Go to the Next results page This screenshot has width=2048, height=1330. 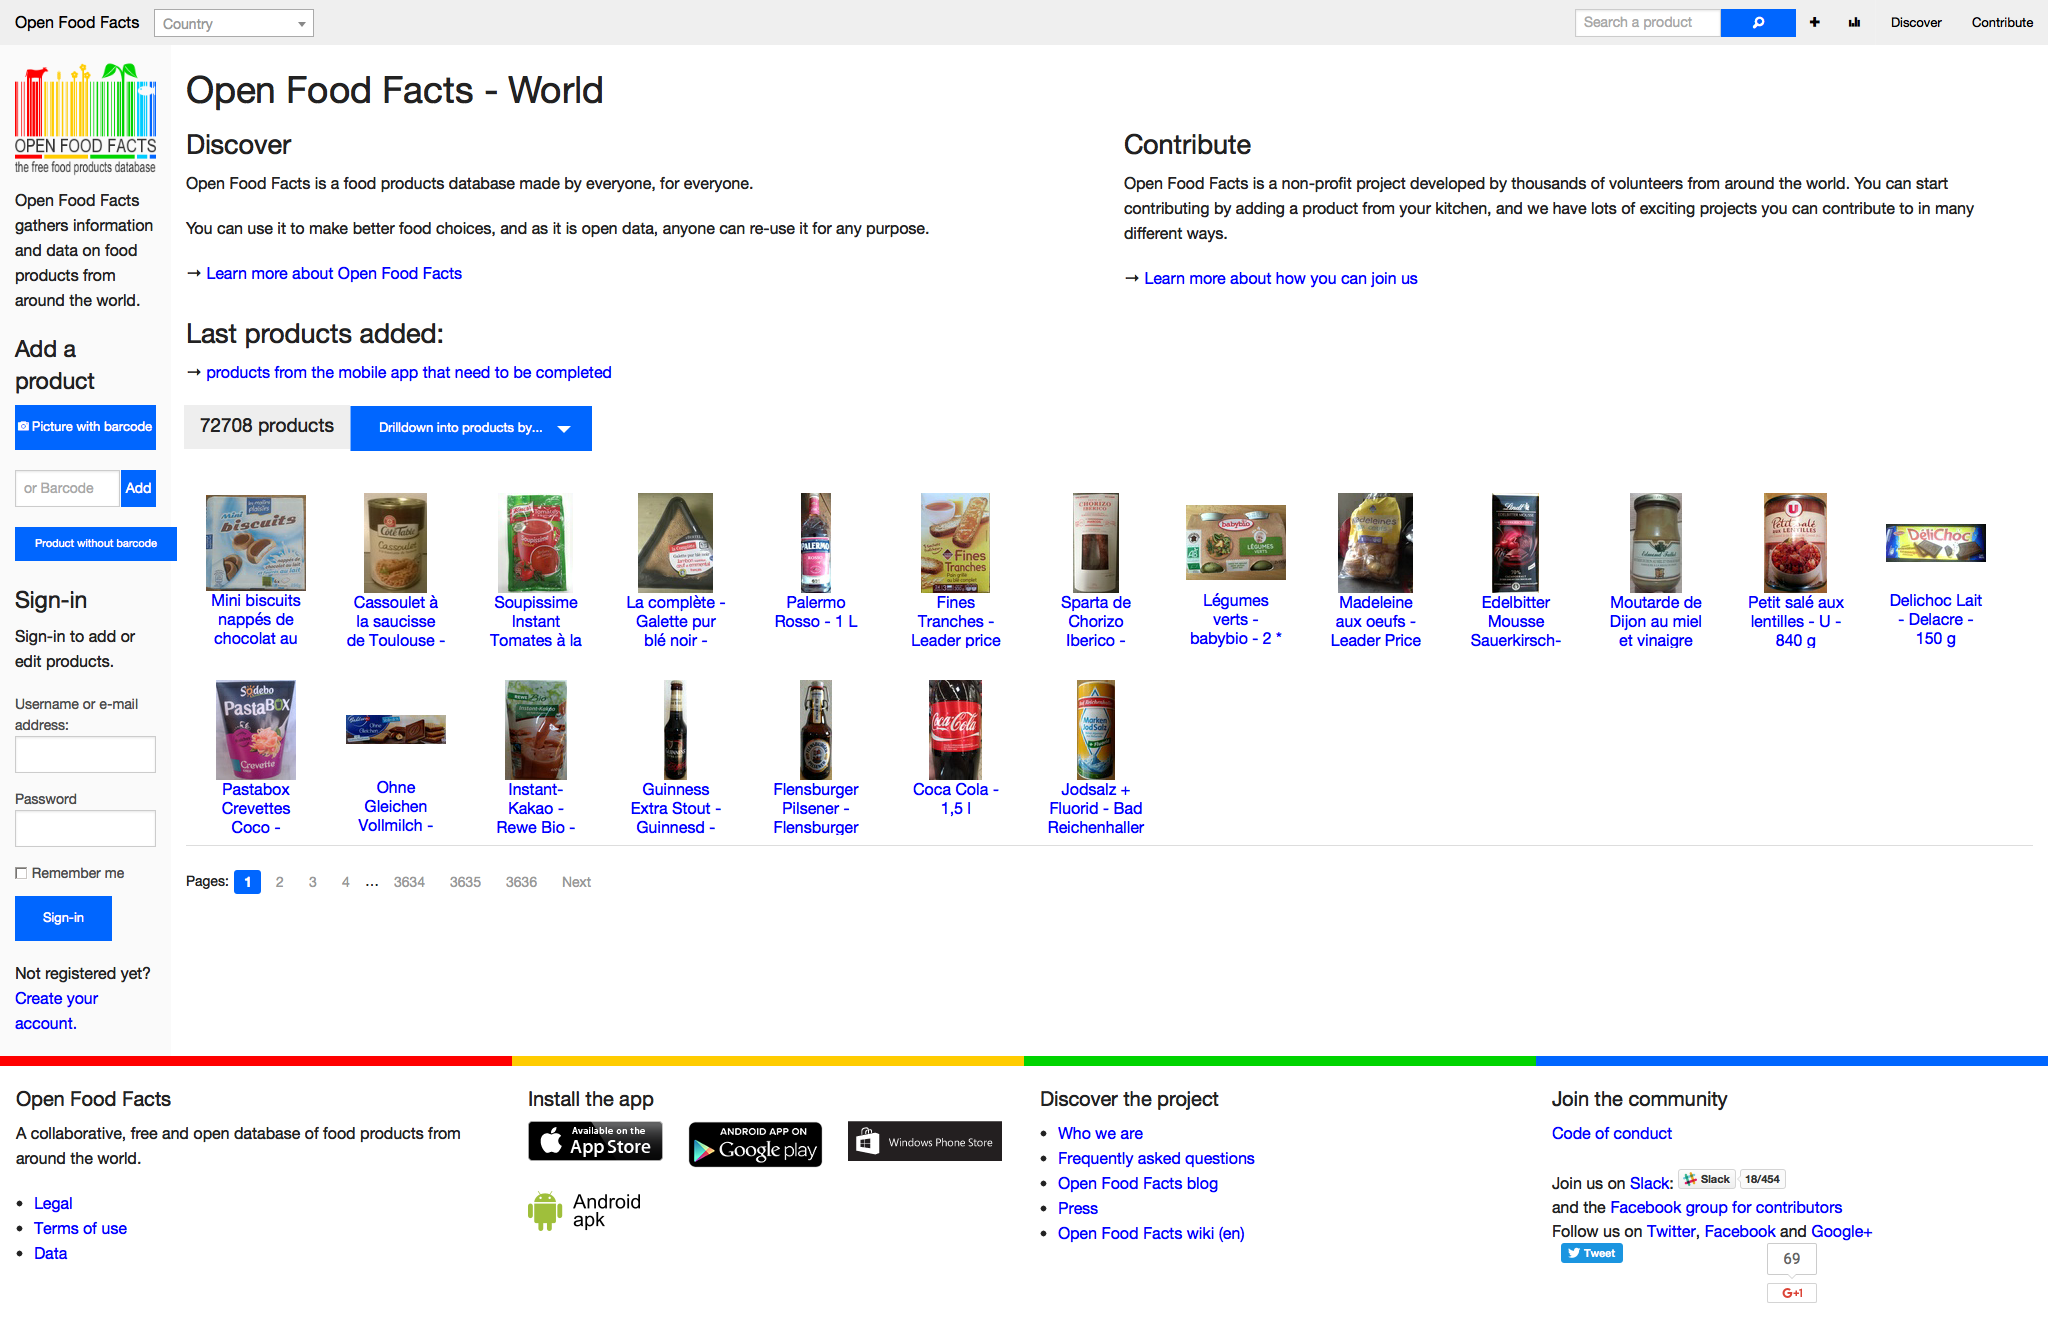pos(576,882)
